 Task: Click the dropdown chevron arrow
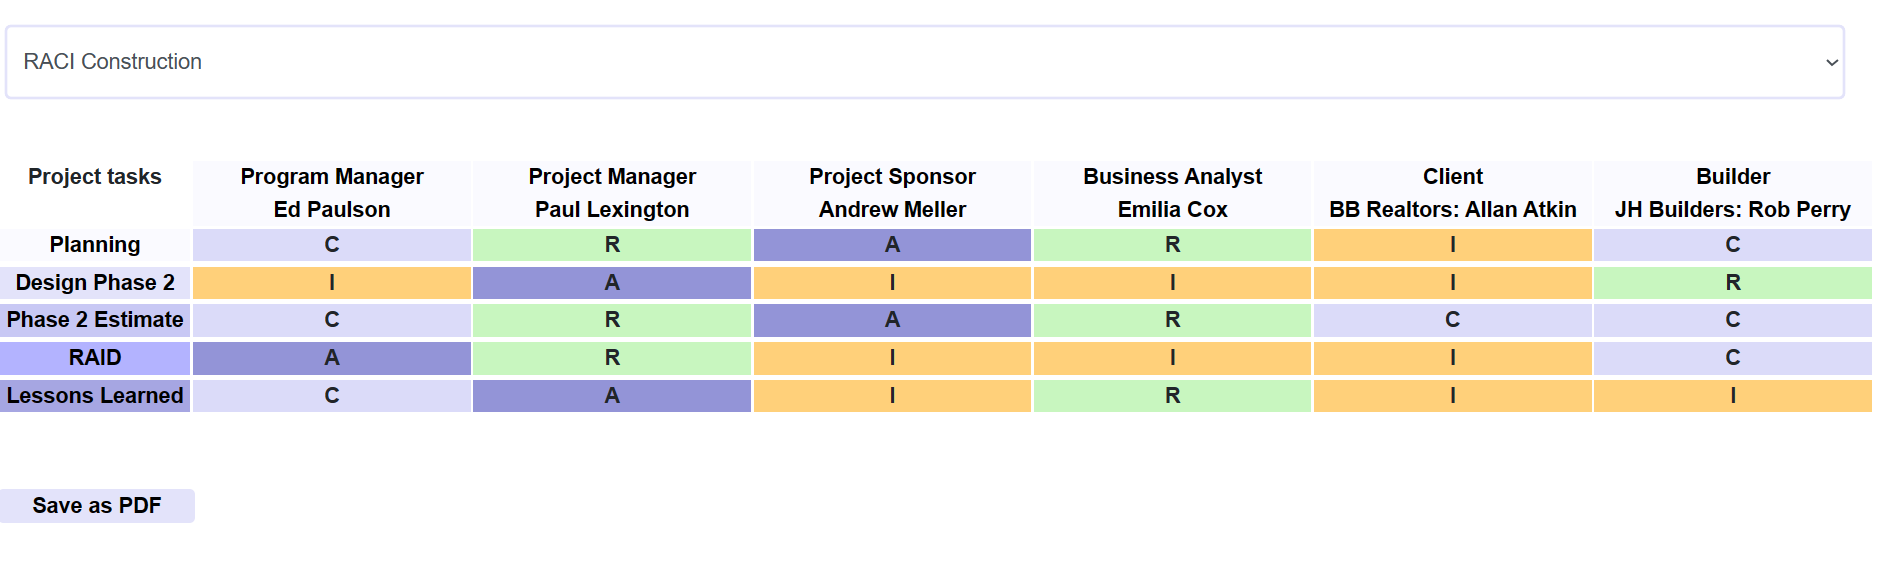(x=1831, y=62)
